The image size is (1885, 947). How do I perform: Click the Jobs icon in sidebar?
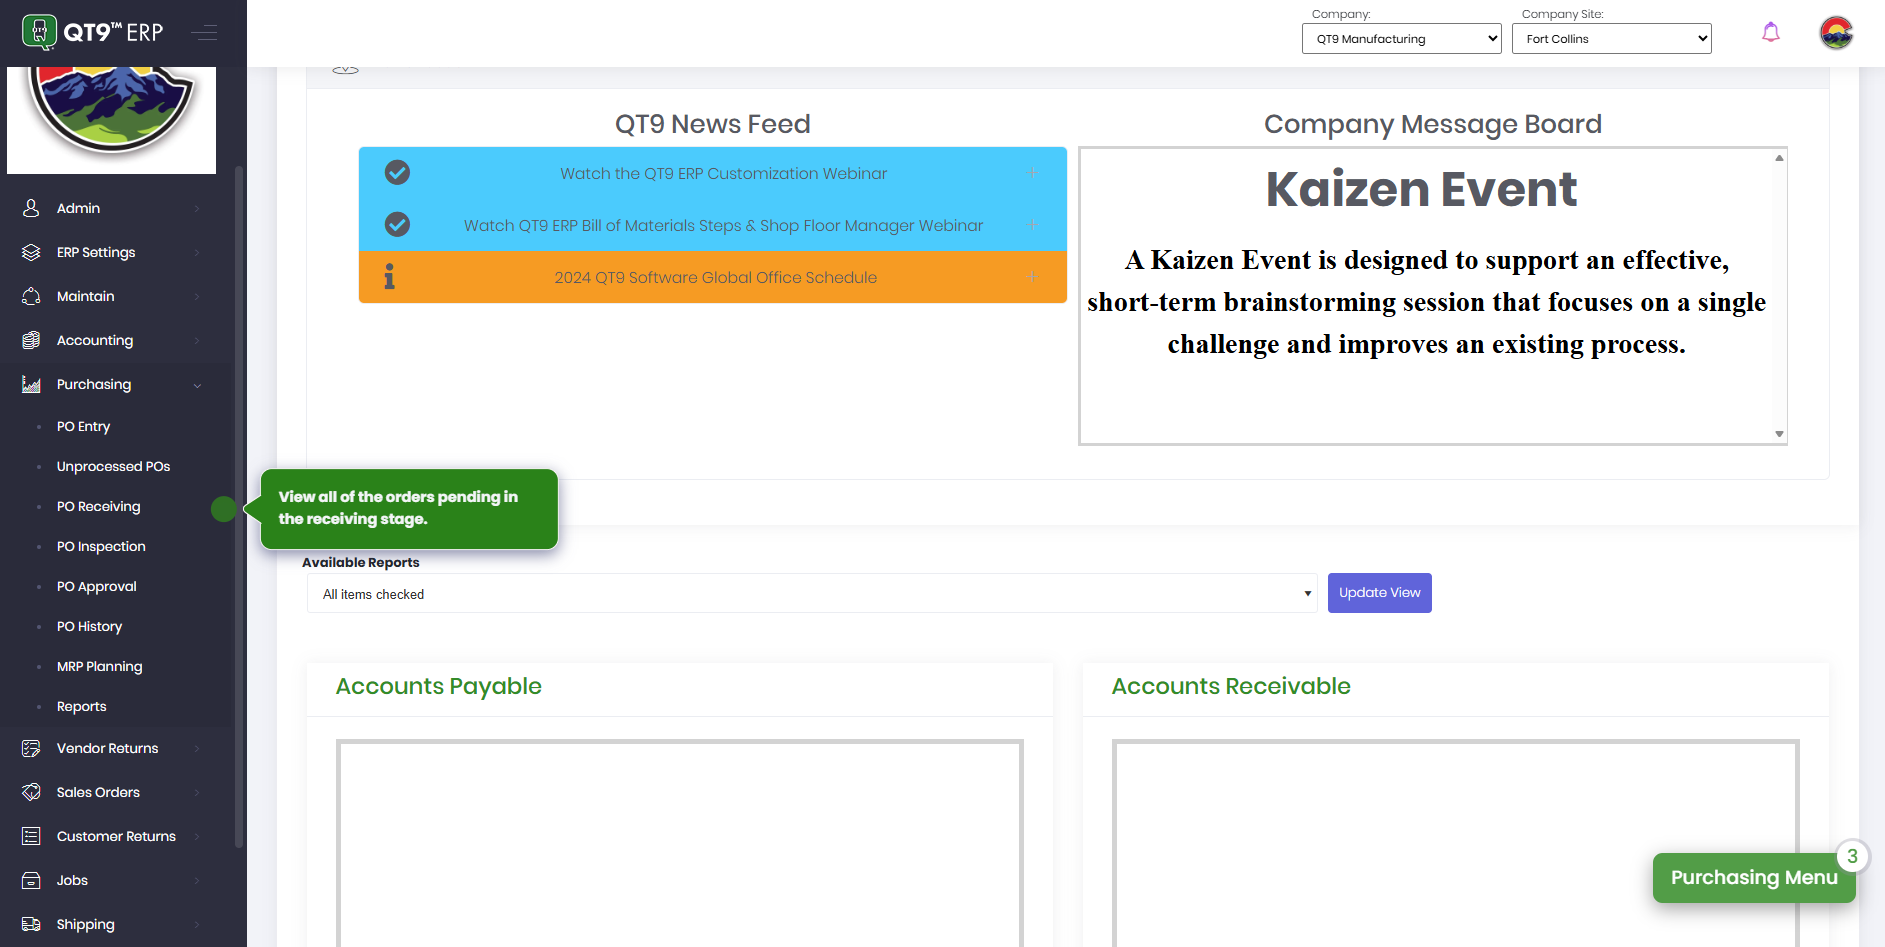pyautogui.click(x=31, y=880)
